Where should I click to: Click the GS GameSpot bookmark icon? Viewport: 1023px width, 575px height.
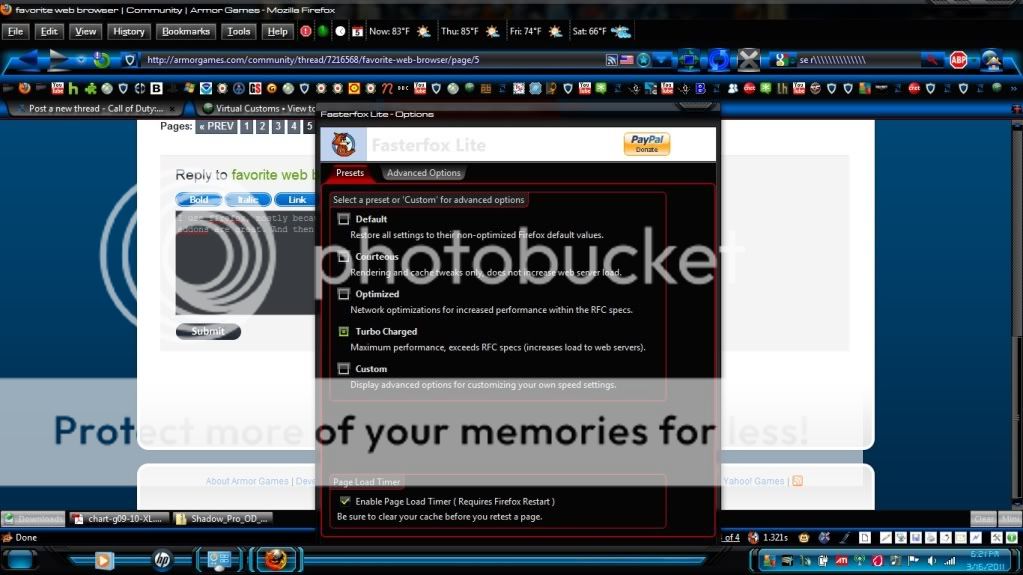255,88
